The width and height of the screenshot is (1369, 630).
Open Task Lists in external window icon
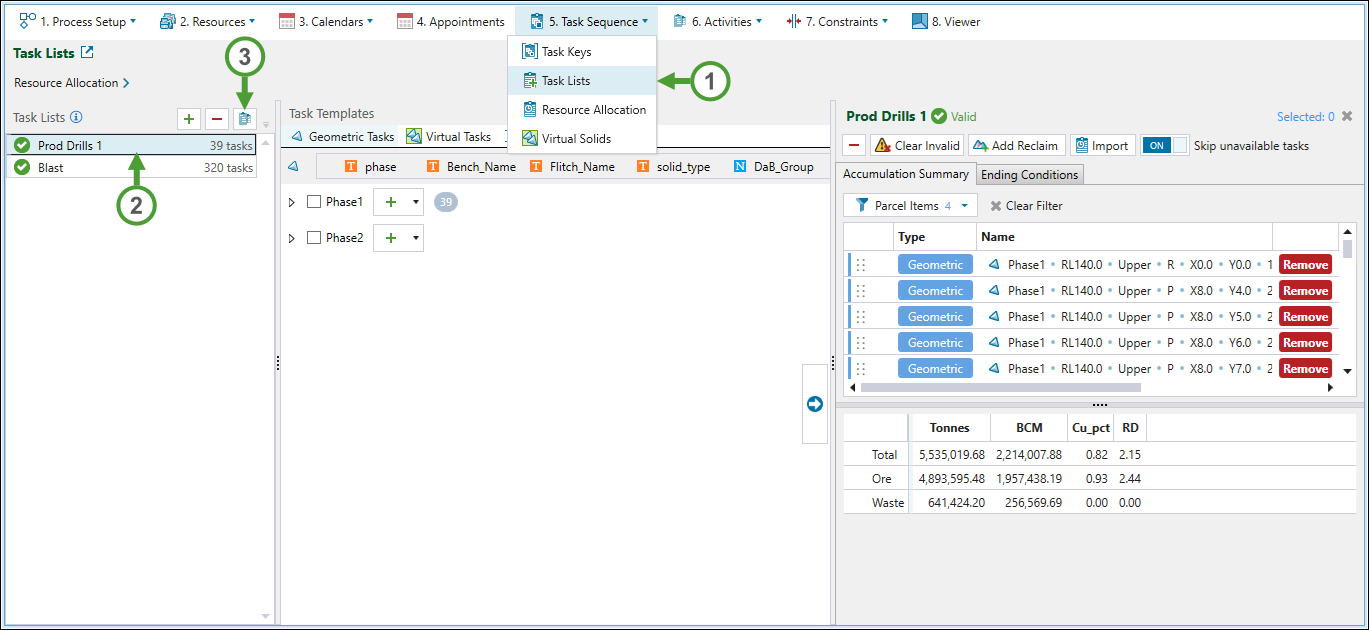click(x=87, y=53)
